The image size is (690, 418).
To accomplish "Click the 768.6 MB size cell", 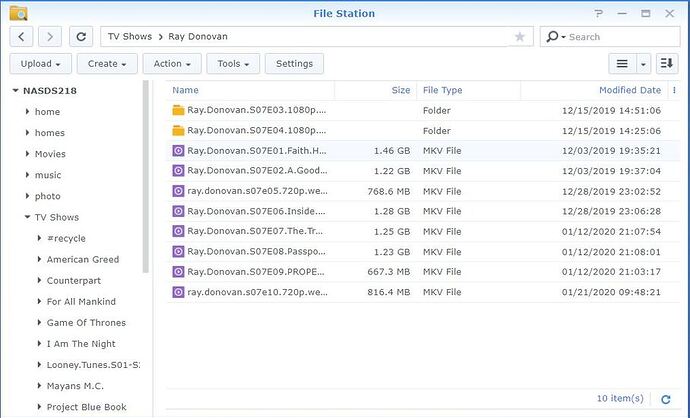I will [x=389, y=191].
